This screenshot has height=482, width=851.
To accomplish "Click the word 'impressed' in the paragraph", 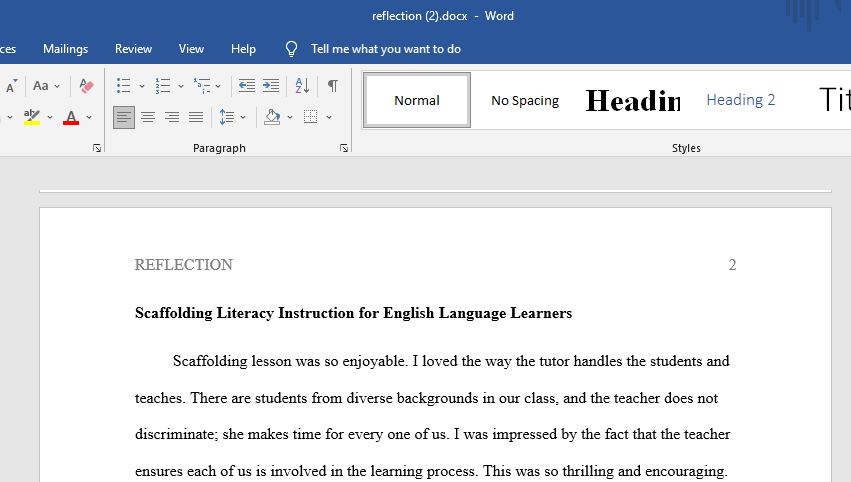I will 527,434.
